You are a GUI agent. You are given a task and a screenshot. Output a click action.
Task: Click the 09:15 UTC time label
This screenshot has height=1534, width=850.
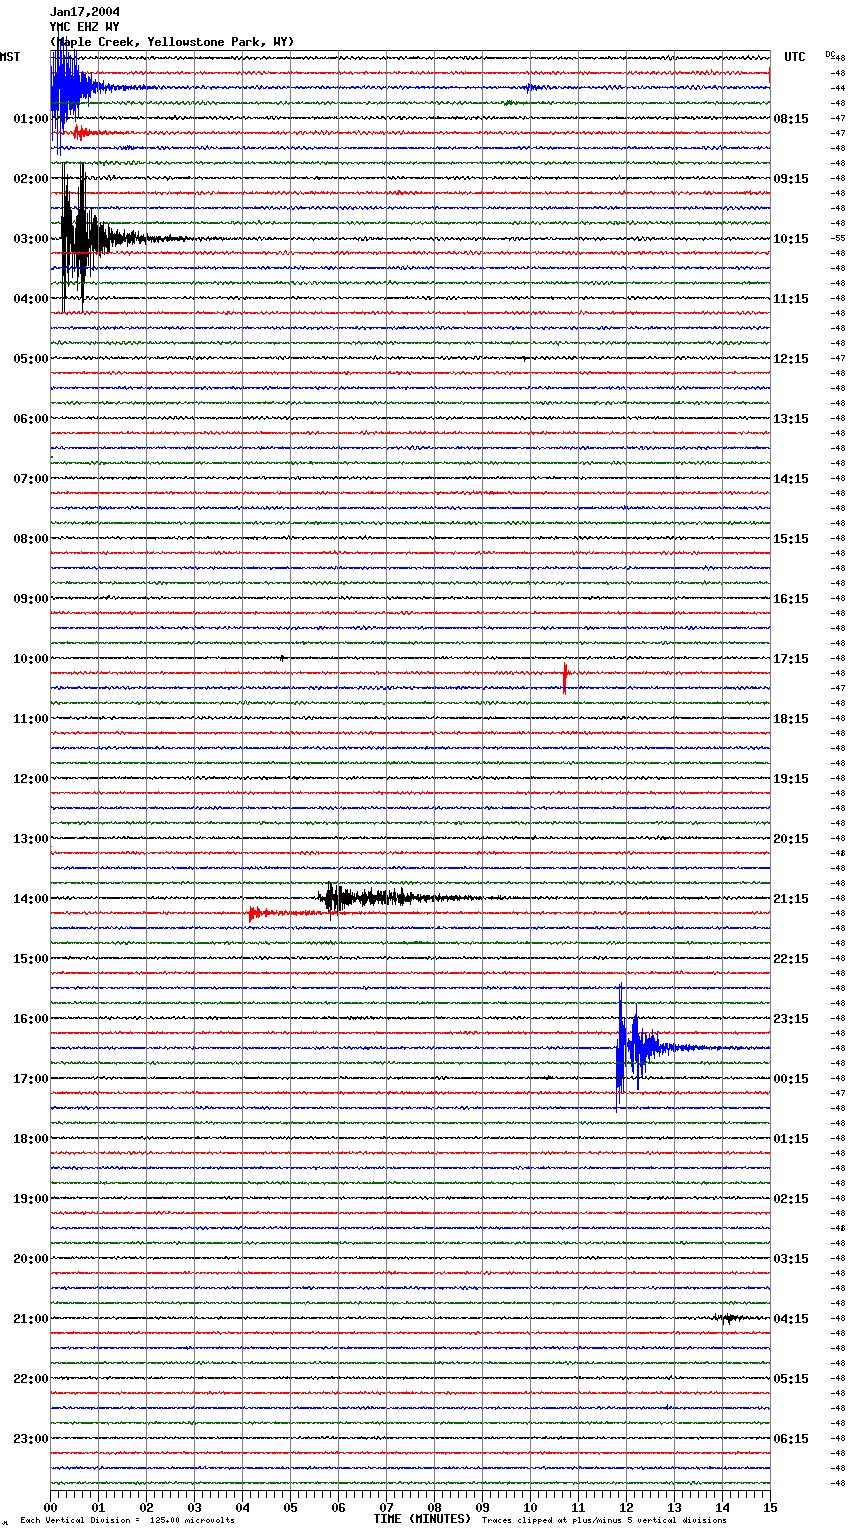point(791,178)
